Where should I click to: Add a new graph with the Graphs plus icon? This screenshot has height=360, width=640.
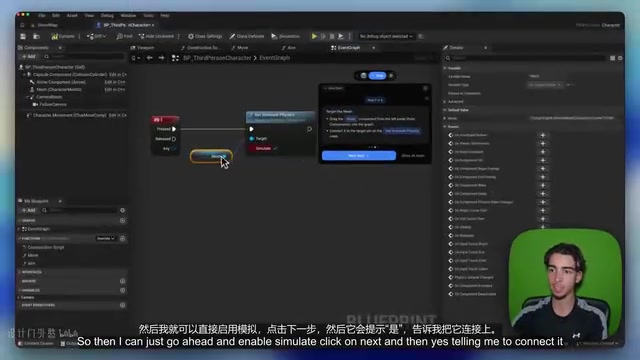coord(122,220)
